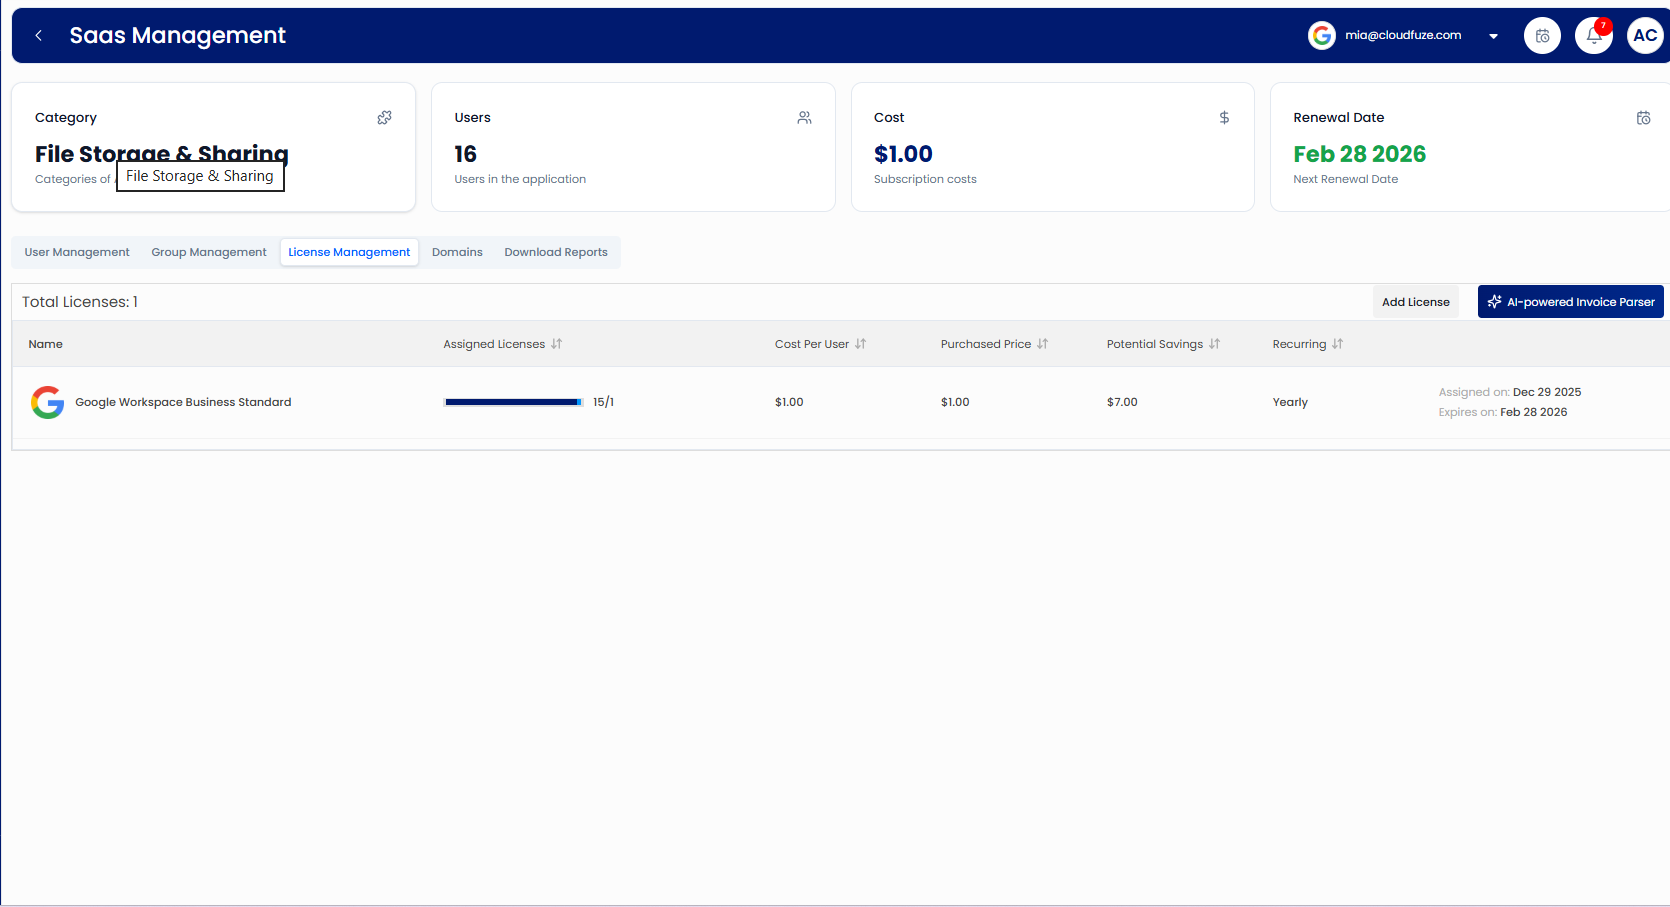Open the notifications bell with 7 alerts
This screenshot has height=907, width=1670.
pyautogui.click(x=1593, y=35)
